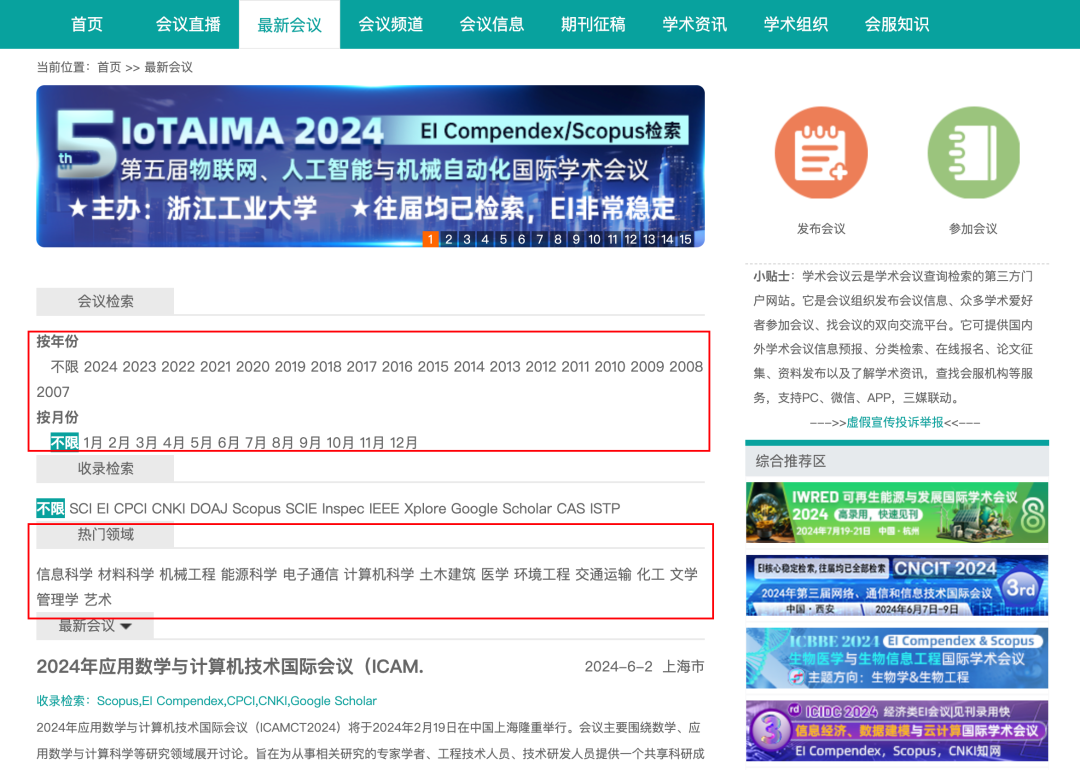
Task: Choose the 计算机科学 field
Action: (379, 574)
